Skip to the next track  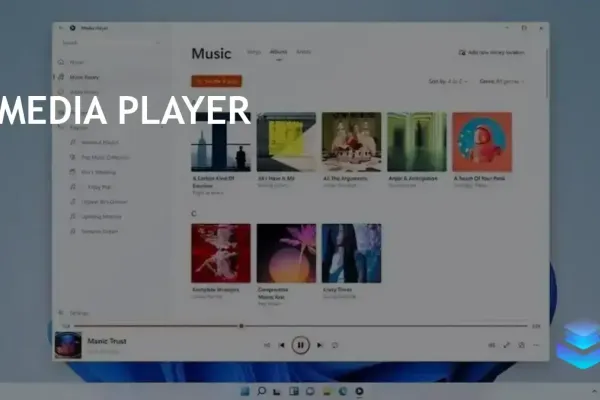(320, 345)
